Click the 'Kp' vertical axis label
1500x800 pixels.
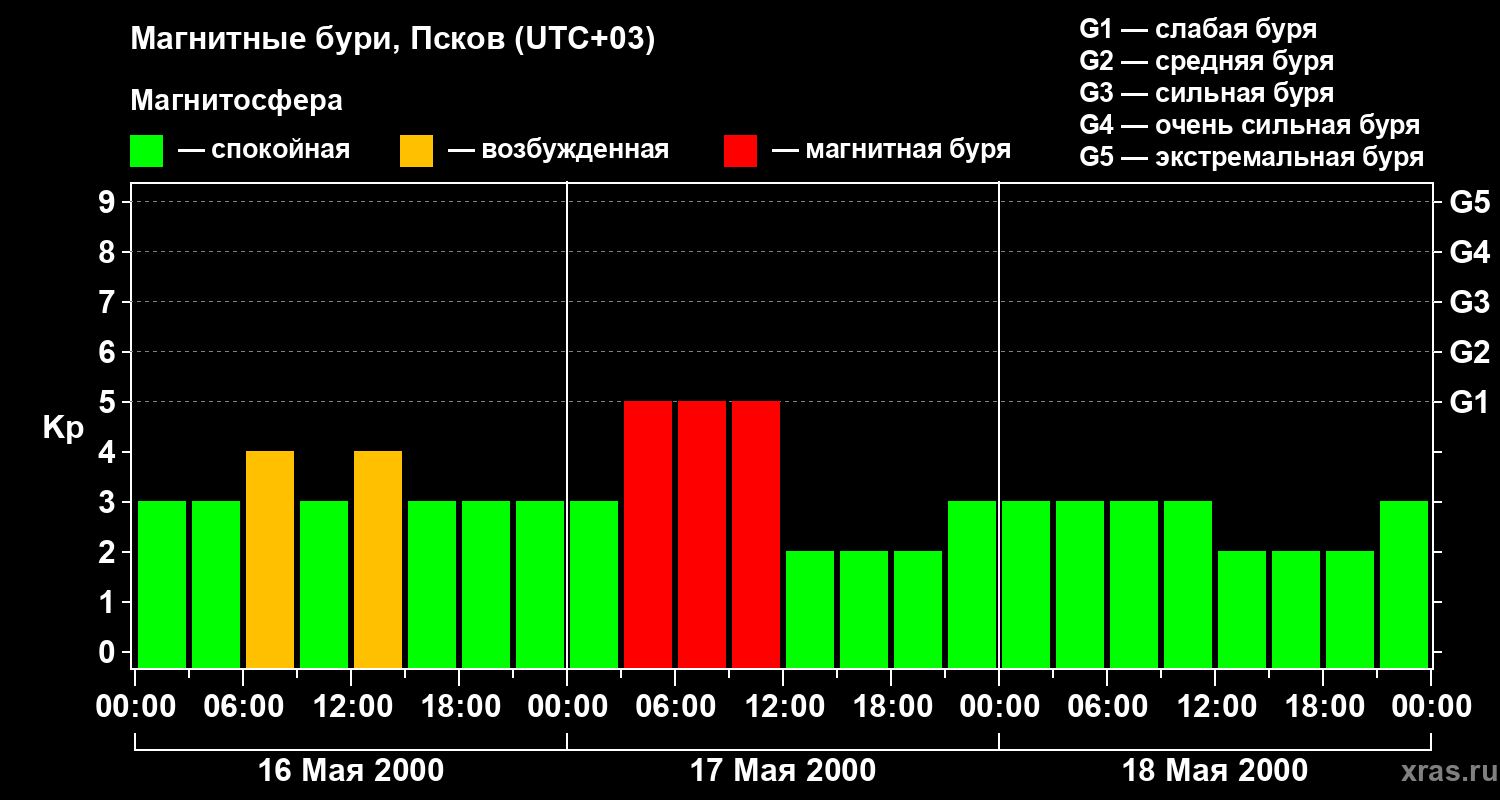(63, 428)
